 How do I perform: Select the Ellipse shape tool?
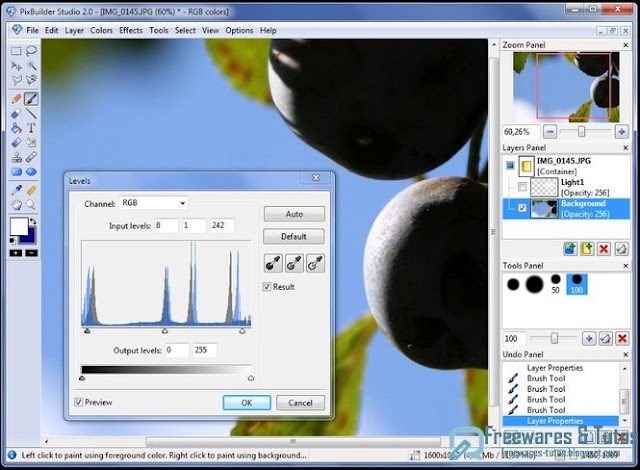[x=31, y=172]
